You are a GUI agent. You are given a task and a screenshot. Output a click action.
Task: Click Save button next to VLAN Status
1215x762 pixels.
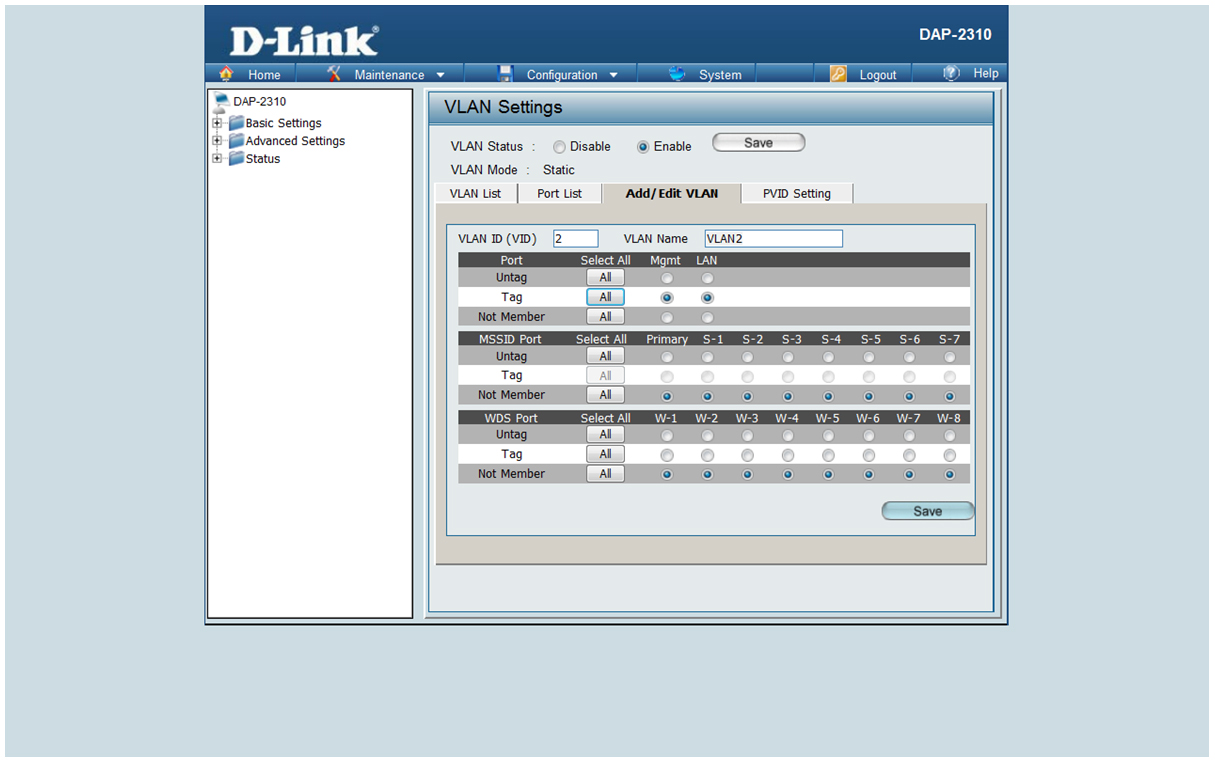coord(758,143)
